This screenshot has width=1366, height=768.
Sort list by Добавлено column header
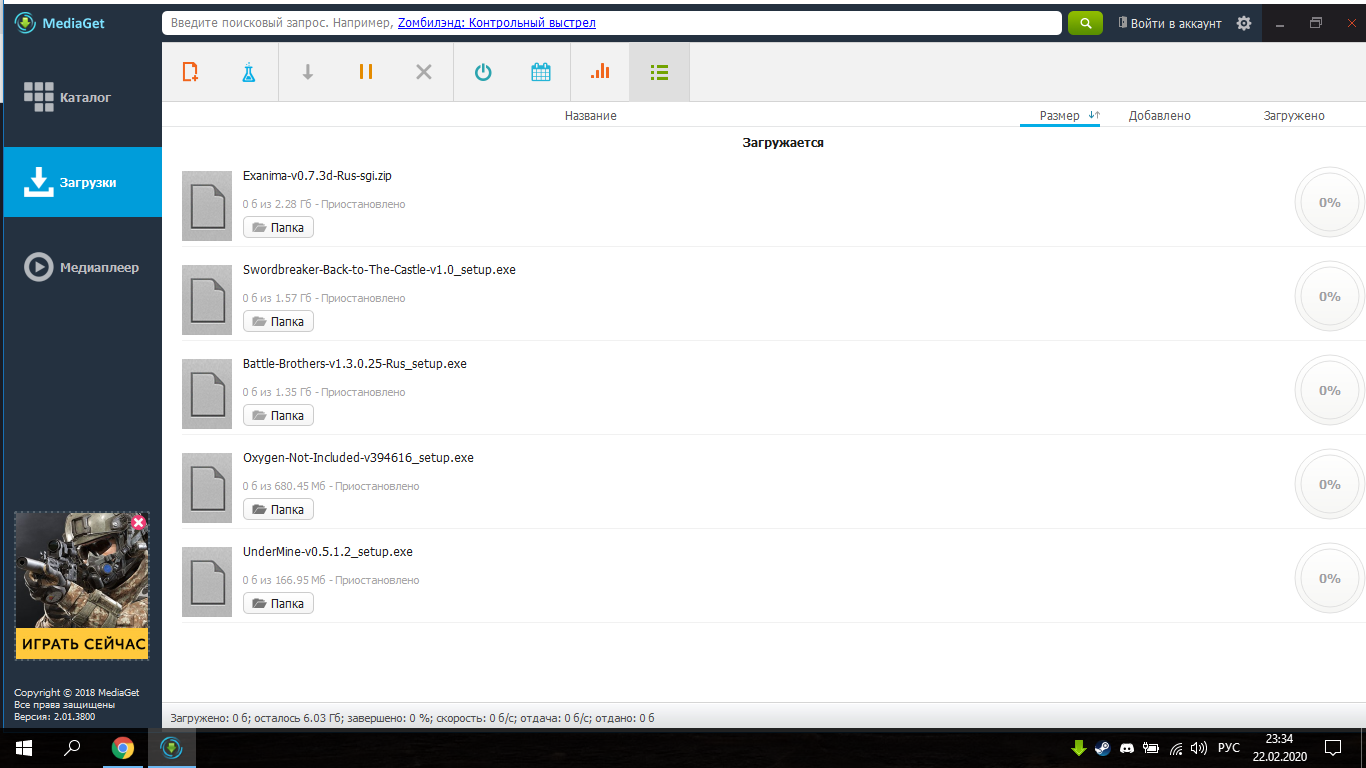pyautogui.click(x=1159, y=116)
